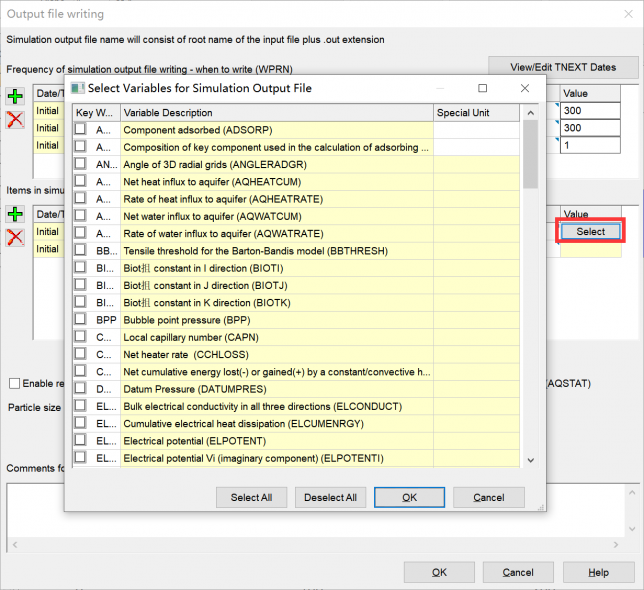Click the highlighted Select button
Viewport: 644px width, 590px height.
(590, 231)
